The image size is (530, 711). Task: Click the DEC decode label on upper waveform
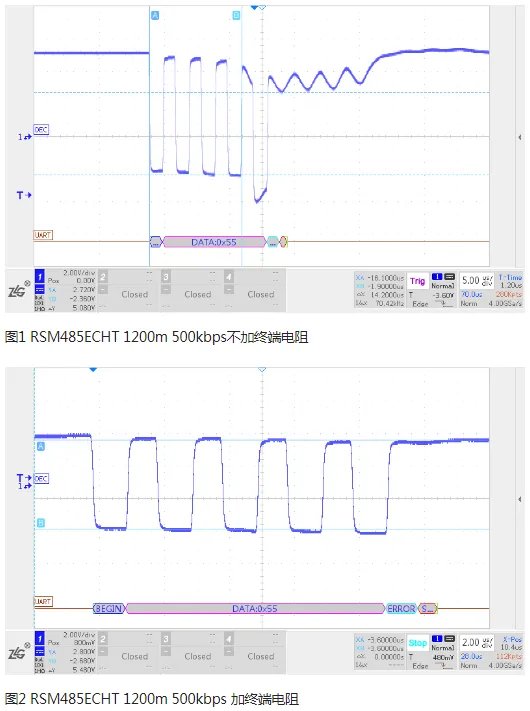[x=41, y=130]
